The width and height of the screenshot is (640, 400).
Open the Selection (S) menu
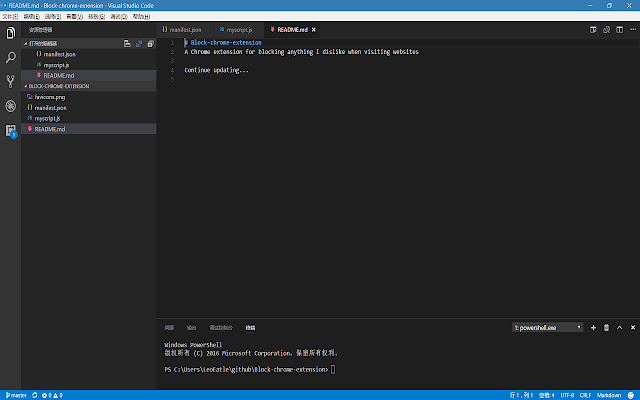[x=53, y=17]
